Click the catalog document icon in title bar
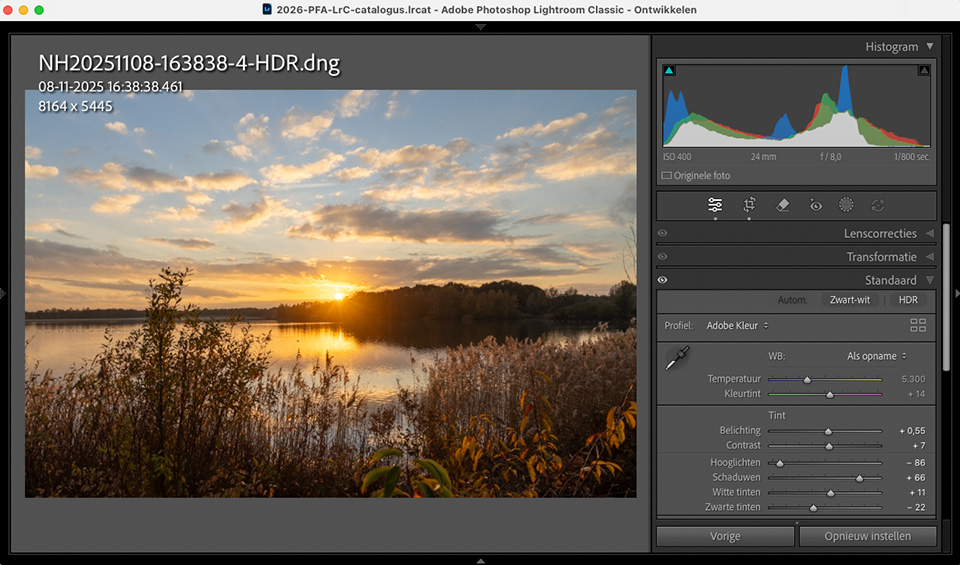960x565 pixels. (267, 9)
